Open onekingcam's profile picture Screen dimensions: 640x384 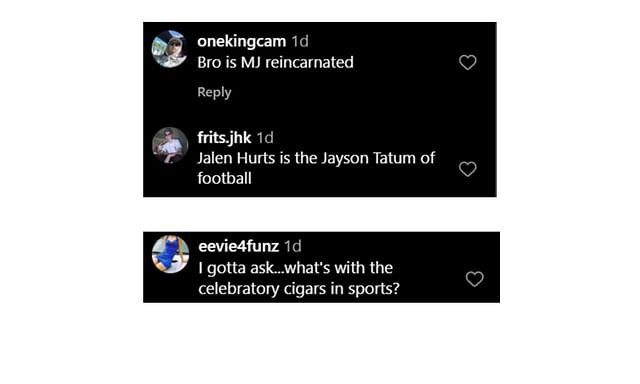(170, 49)
